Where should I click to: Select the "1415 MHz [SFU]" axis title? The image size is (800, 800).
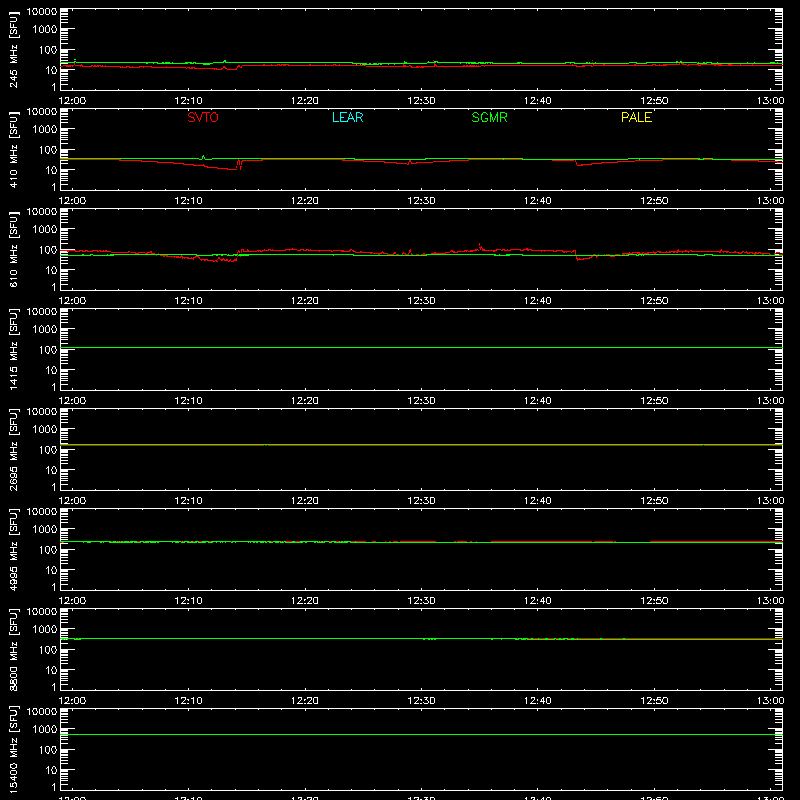click(x=13, y=349)
